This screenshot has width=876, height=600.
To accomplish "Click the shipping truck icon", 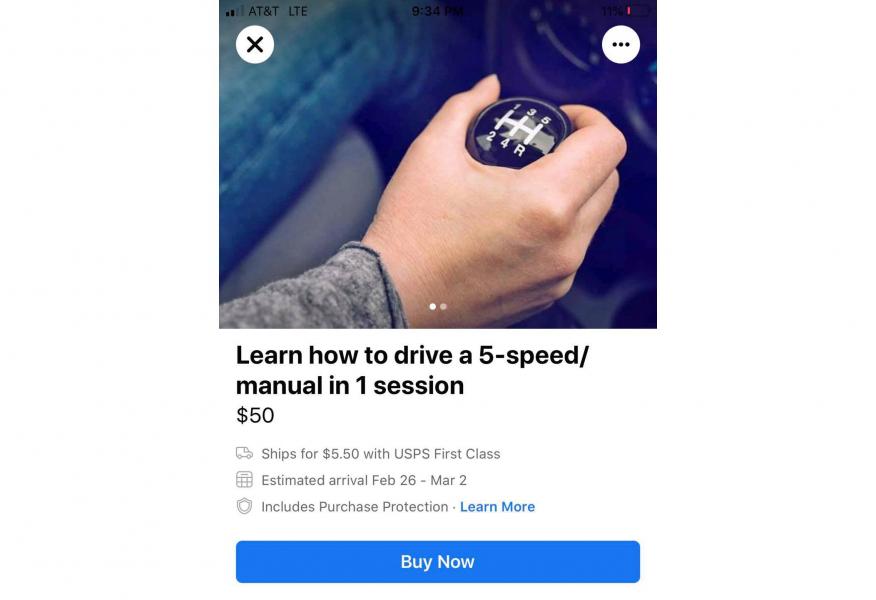I will tap(244, 453).
